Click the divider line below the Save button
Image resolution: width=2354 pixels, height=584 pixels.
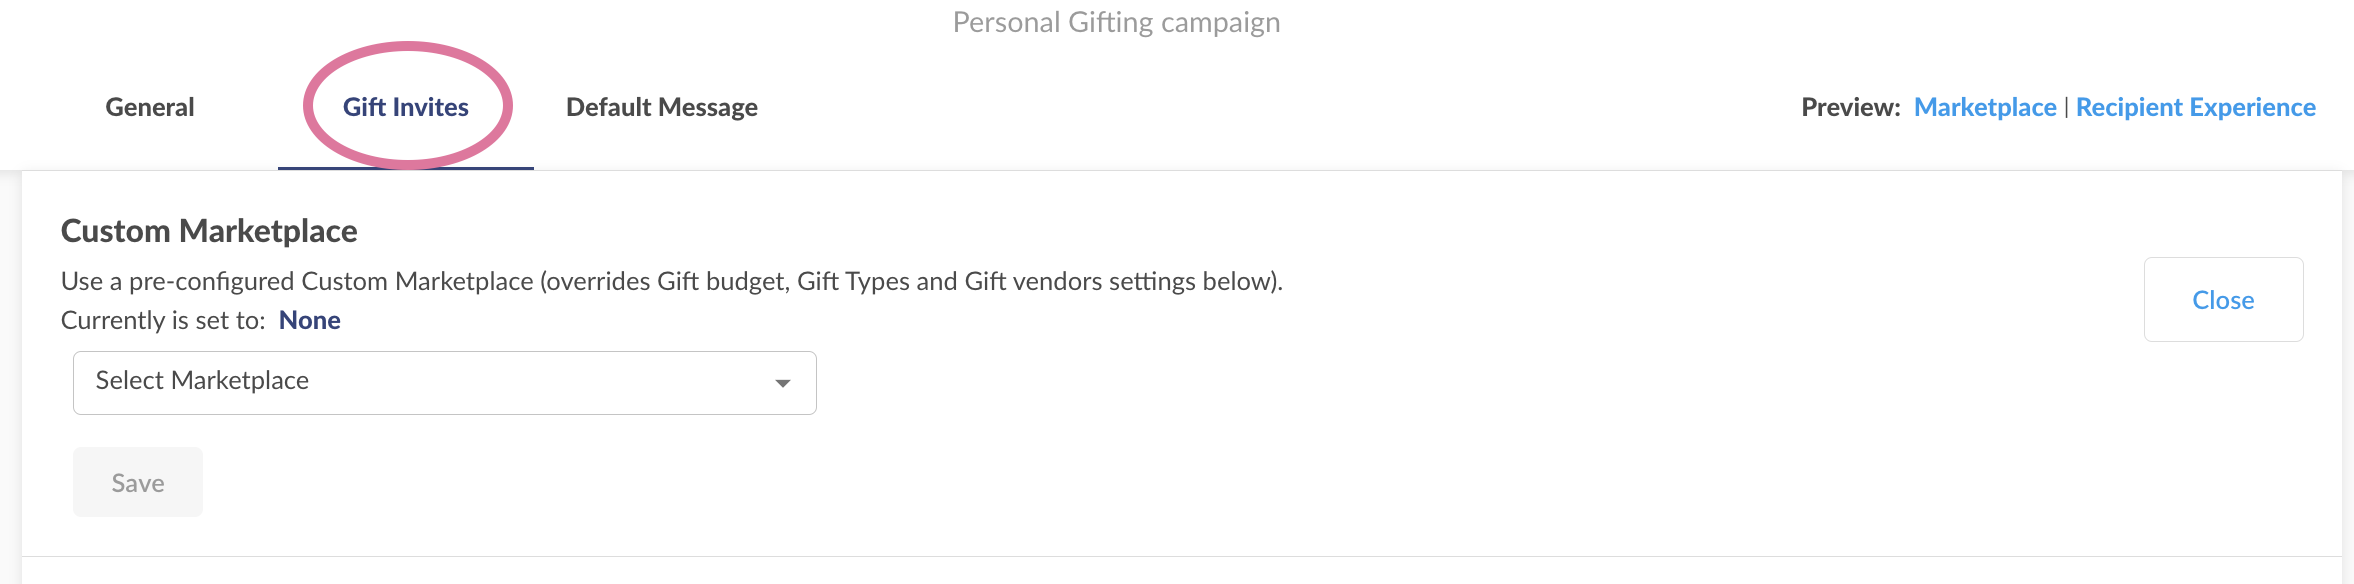pos(1182,556)
